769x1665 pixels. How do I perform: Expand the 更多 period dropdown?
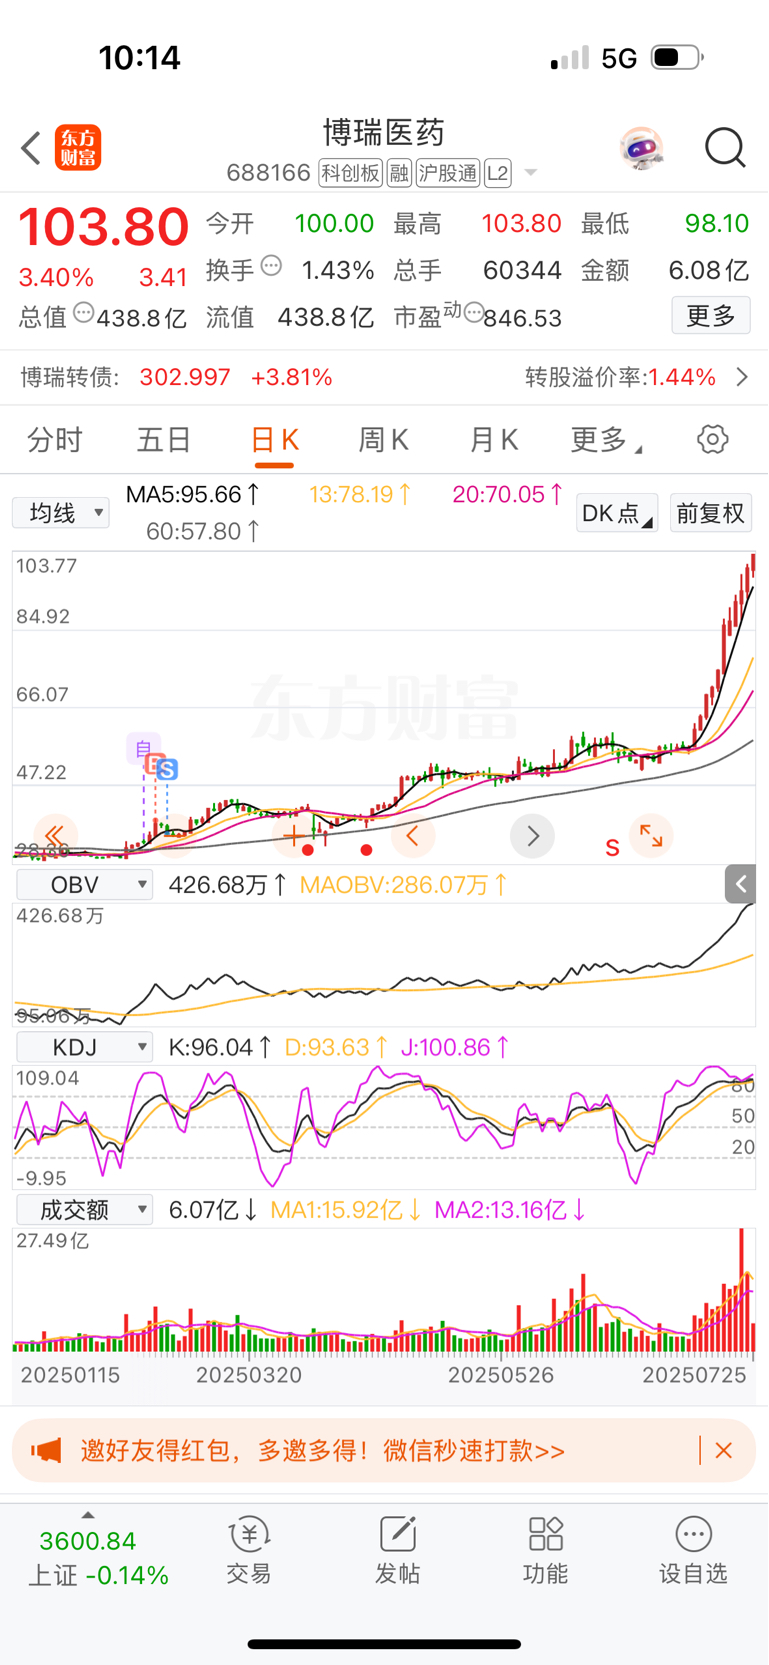coord(605,439)
